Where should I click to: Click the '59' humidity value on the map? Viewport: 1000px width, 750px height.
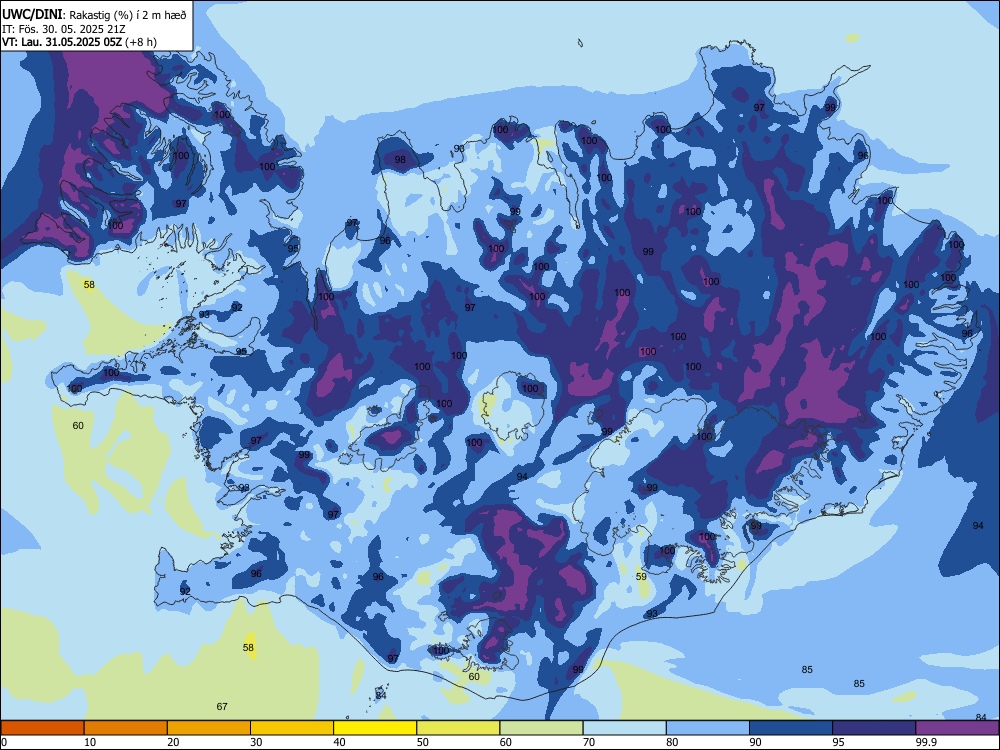(642, 577)
